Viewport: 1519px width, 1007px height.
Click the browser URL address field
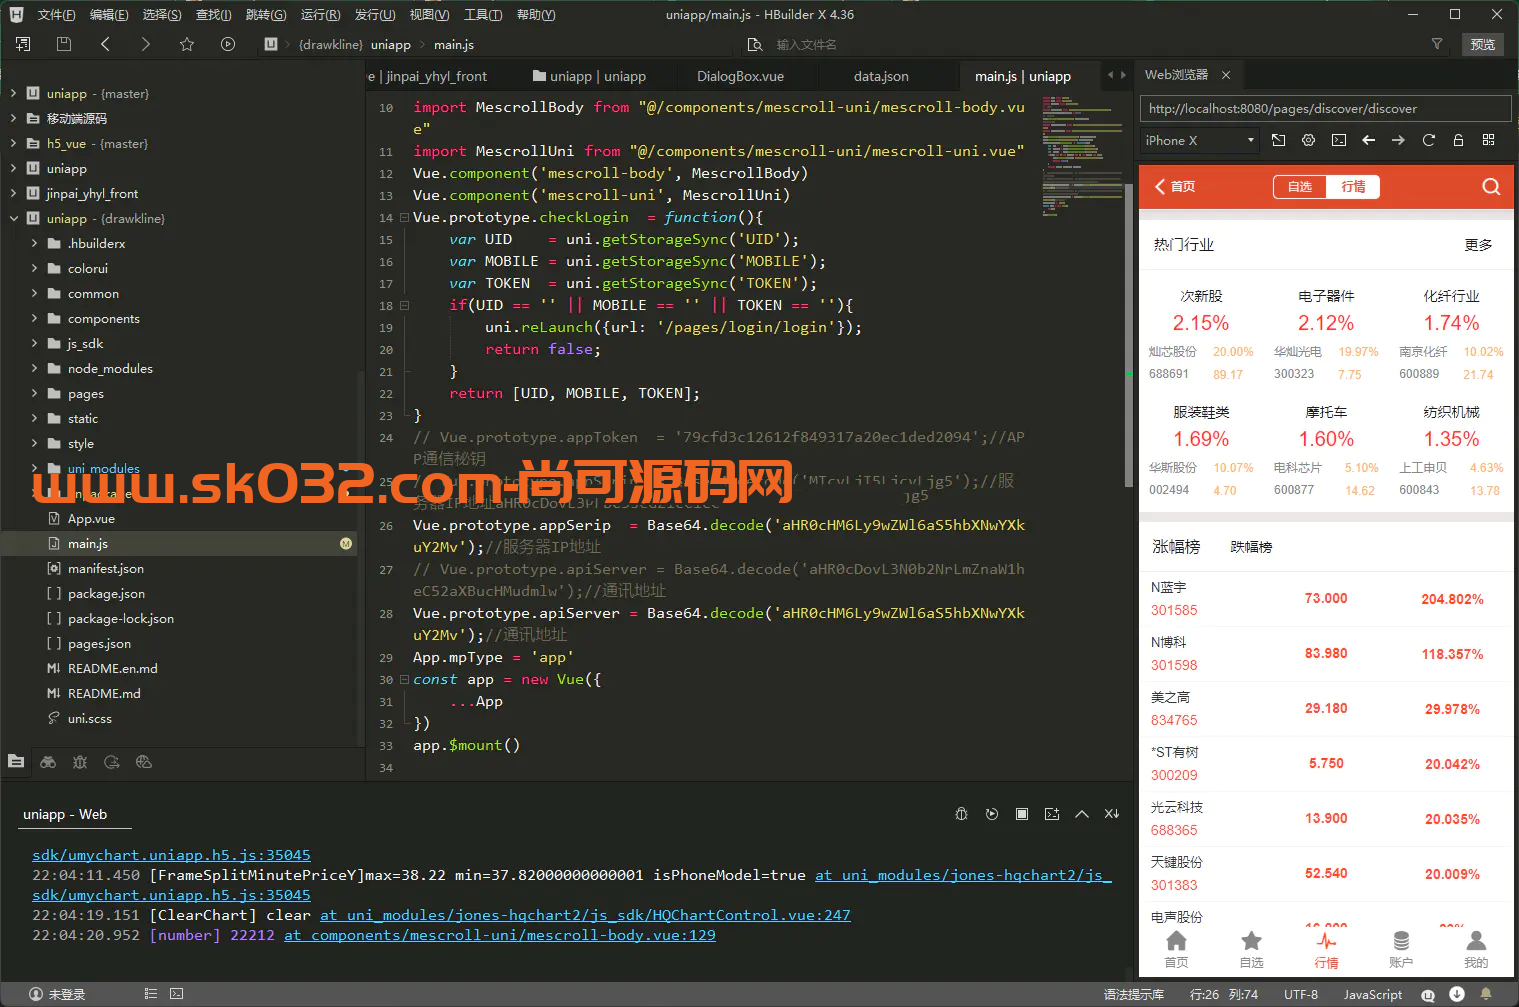point(1325,108)
